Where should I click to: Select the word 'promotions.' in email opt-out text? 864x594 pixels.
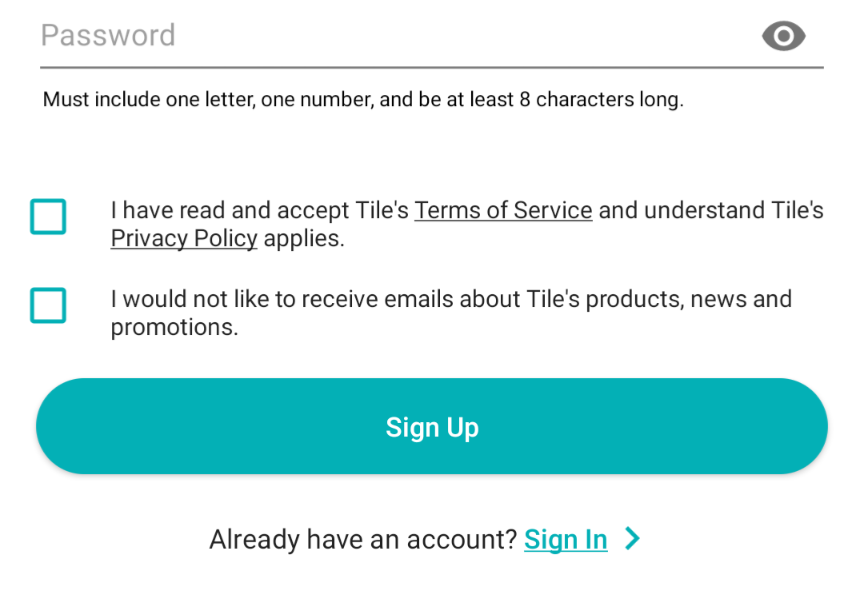pyautogui.click(x=174, y=327)
